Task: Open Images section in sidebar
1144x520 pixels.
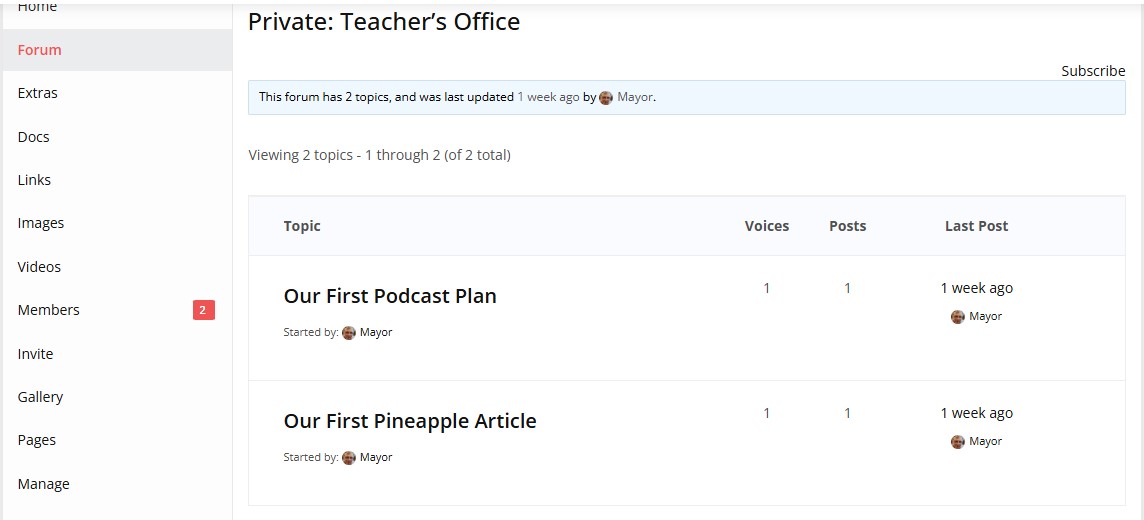Action: click(x=41, y=223)
